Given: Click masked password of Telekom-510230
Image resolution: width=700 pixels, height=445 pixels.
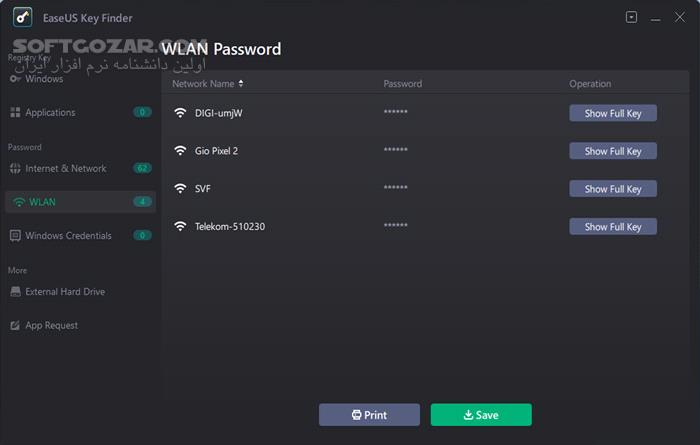Looking at the screenshot, I should pyautogui.click(x=396, y=225).
